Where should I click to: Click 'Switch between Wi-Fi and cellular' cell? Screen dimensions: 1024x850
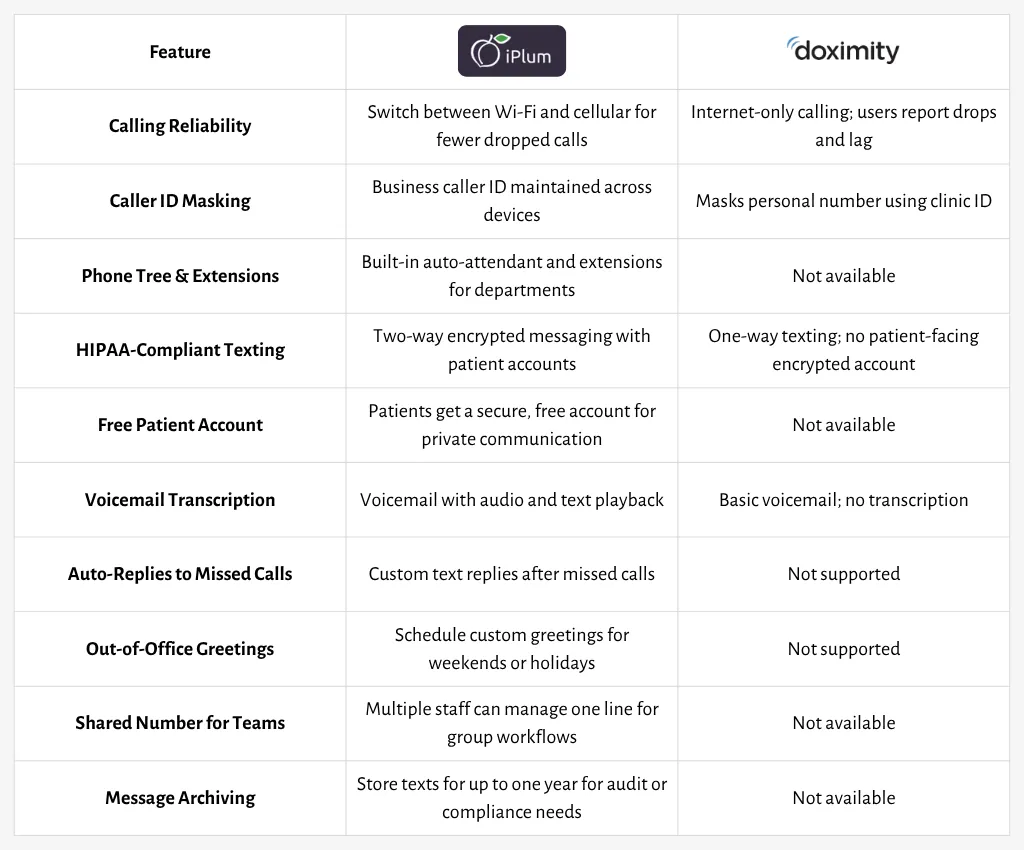tap(511, 125)
